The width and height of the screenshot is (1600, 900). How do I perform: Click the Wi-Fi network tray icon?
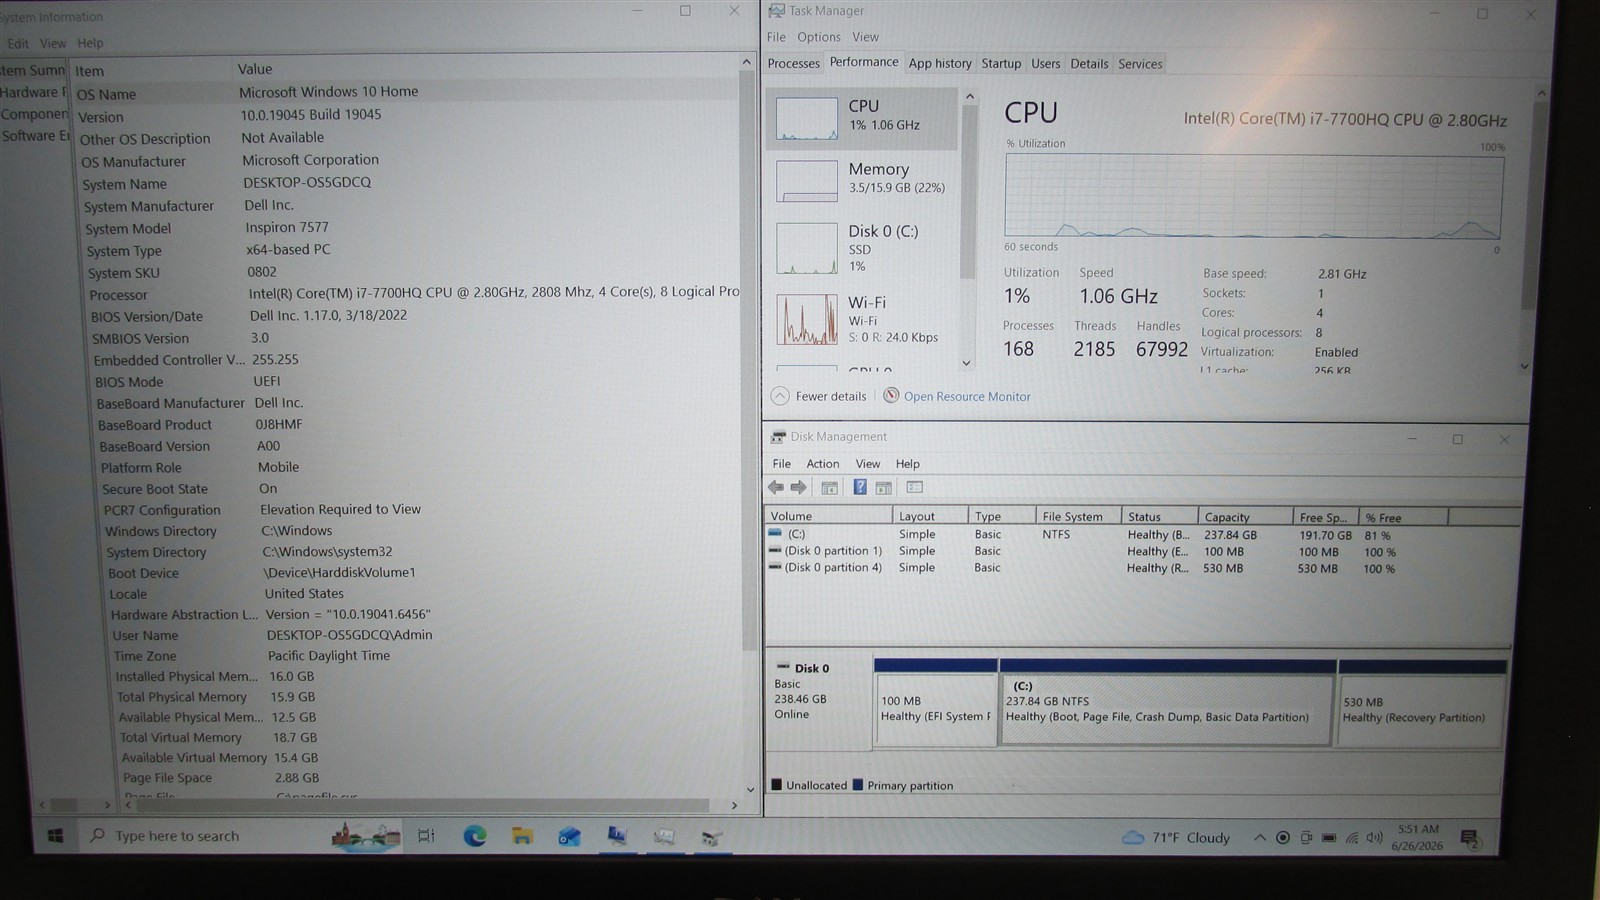pyautogui.click(x=1352, y=838)
